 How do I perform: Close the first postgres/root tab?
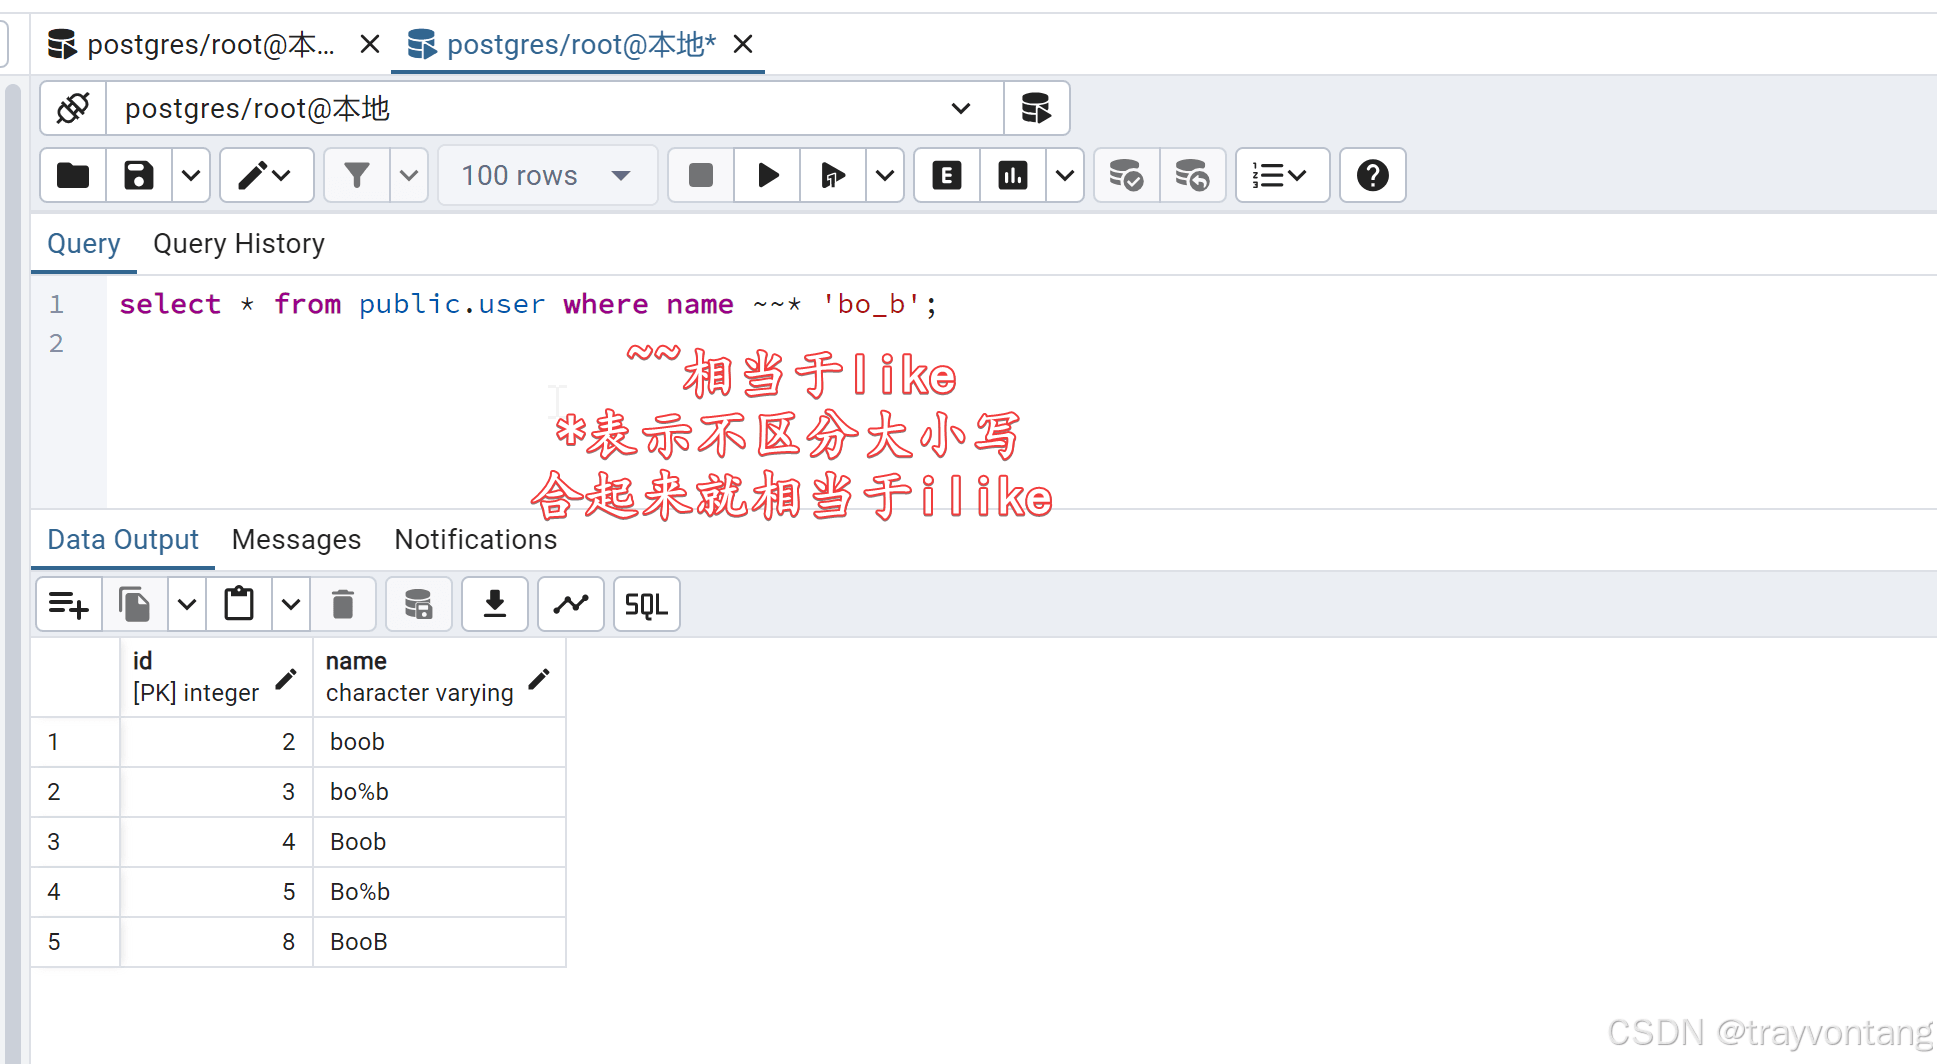(x=370, y=44)
